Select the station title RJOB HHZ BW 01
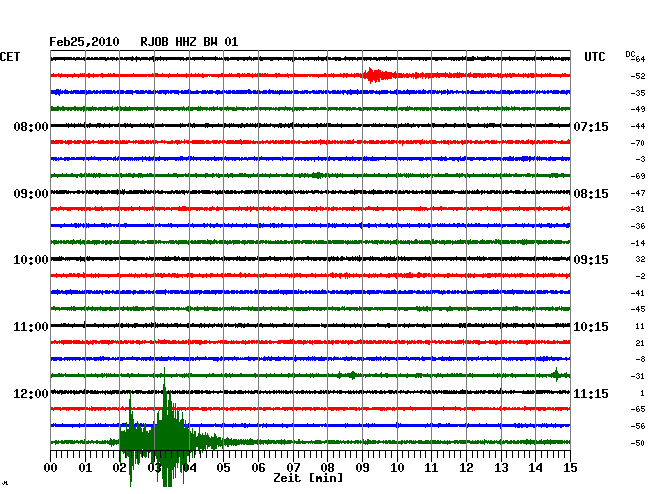 click(189, 42)
